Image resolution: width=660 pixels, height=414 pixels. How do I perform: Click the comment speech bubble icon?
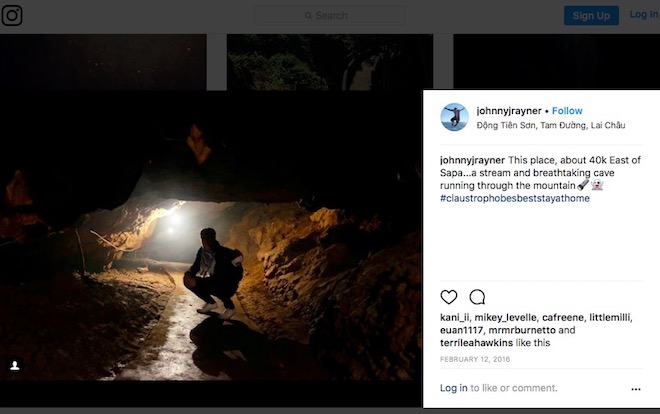477,297
